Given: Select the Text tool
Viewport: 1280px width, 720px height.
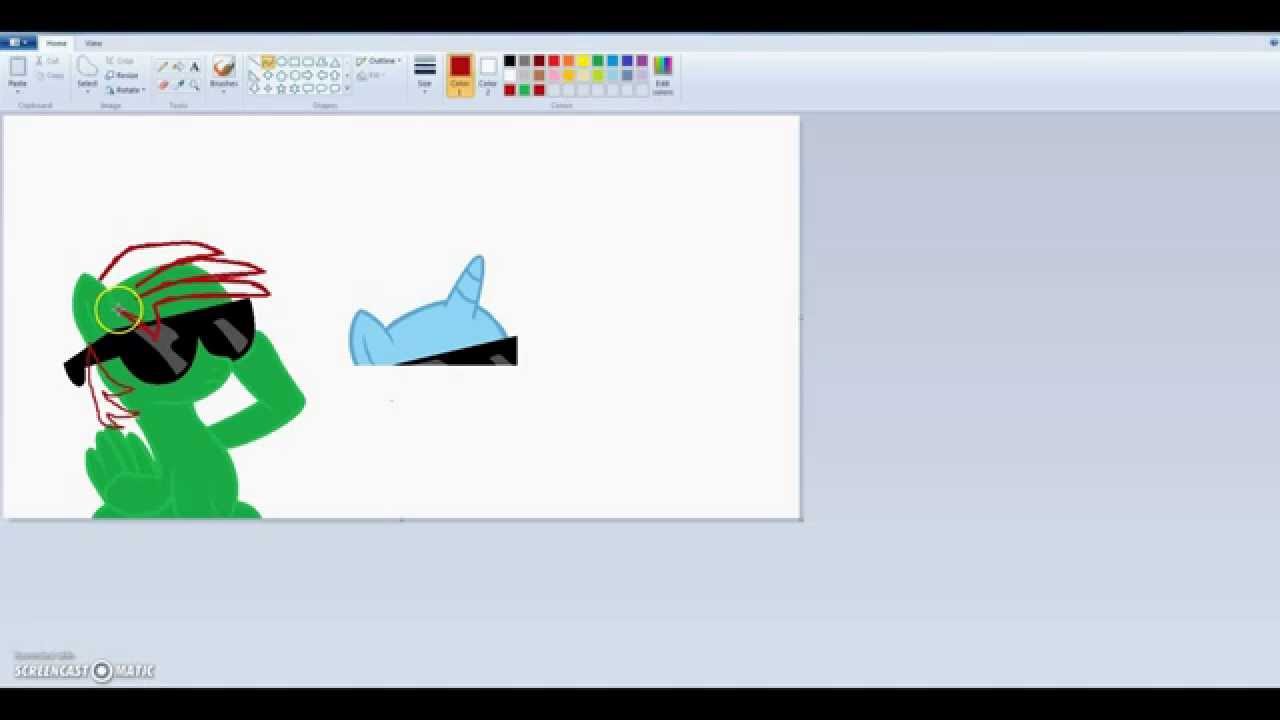Looking at the screenshot, I should 194,66.
